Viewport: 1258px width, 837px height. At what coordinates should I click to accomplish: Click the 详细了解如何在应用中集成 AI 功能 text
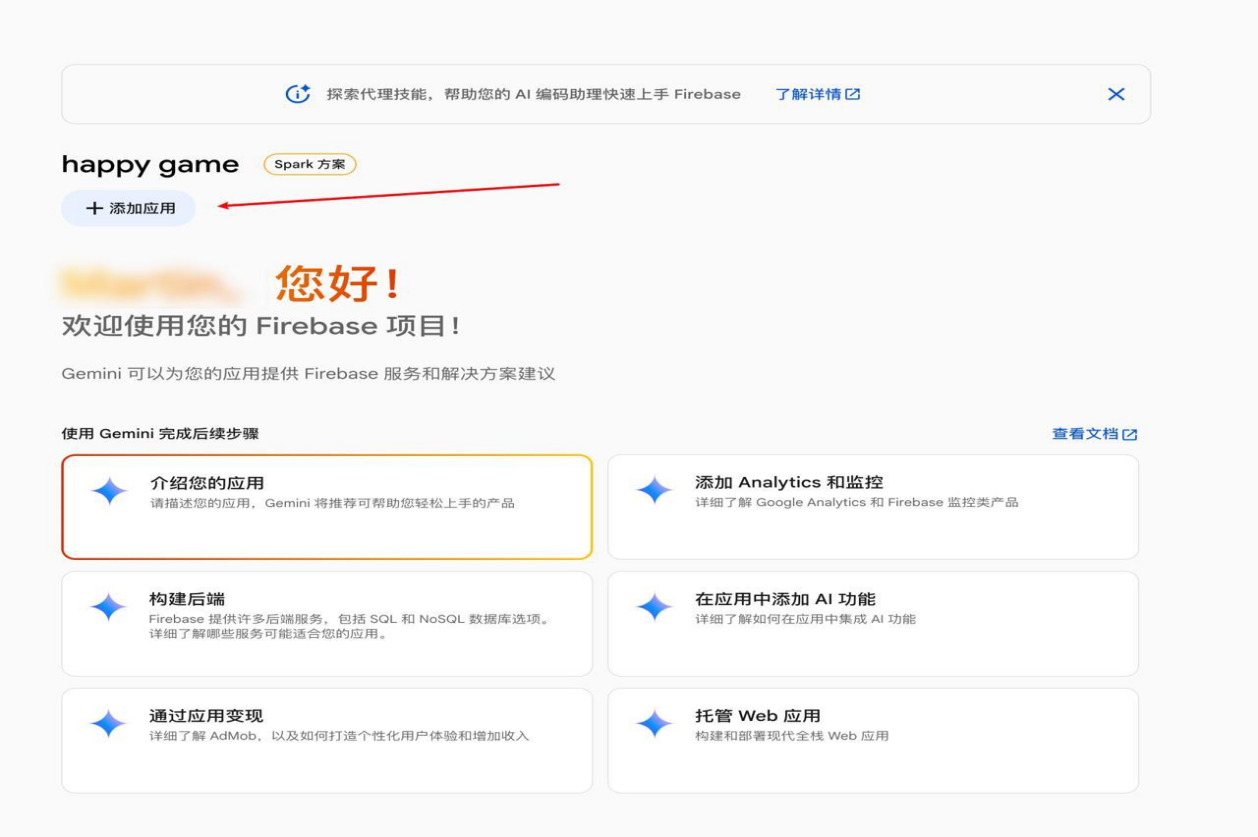(806, 619)
